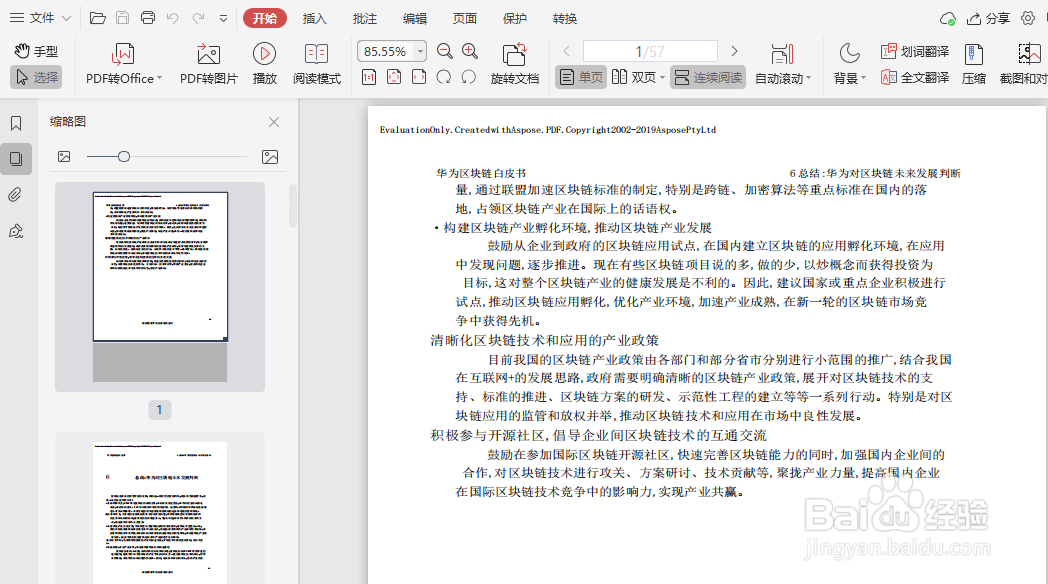Click the rotate counterclockwise icon

click(469, 78)
